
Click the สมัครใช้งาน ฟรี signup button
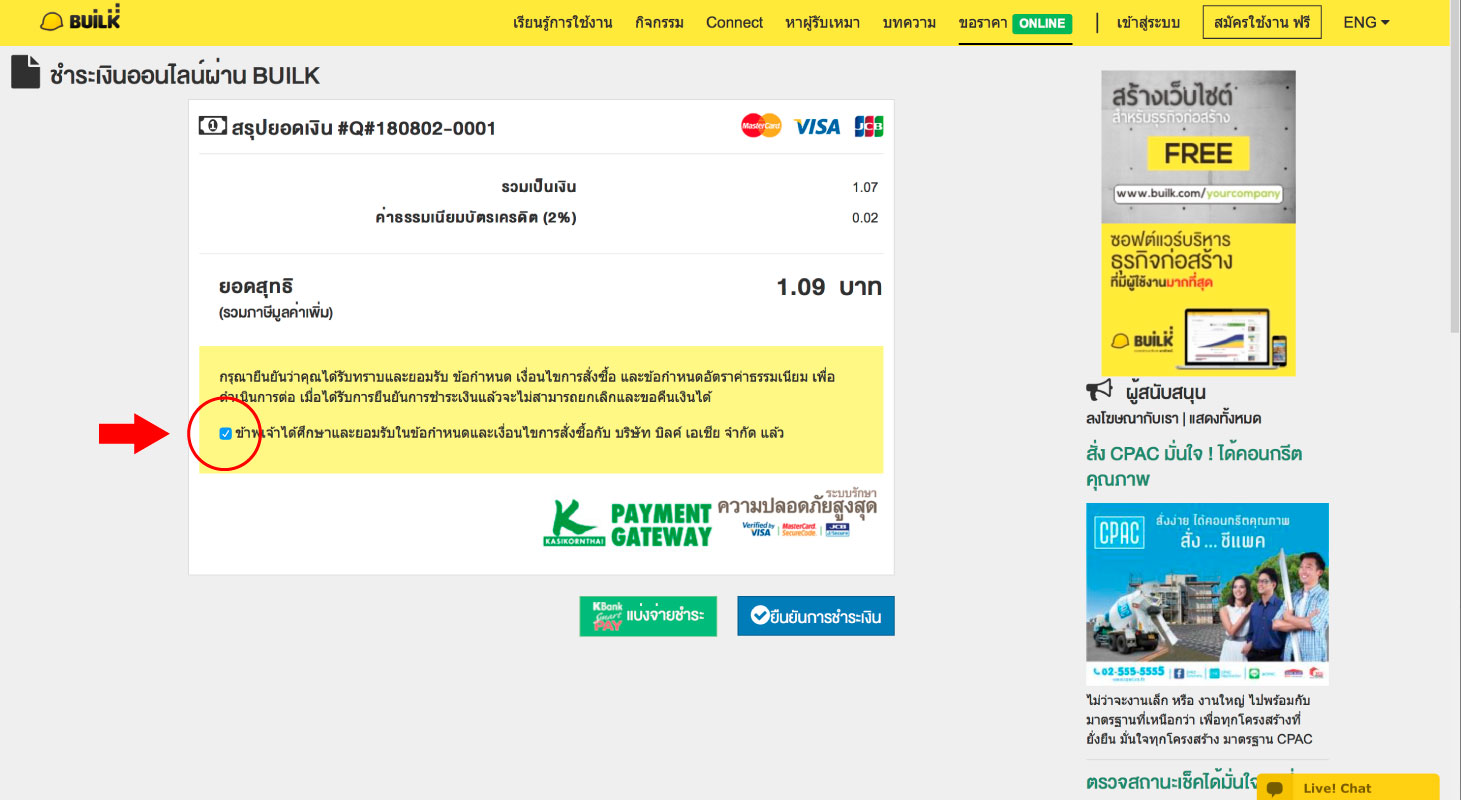pos(1261,22)
